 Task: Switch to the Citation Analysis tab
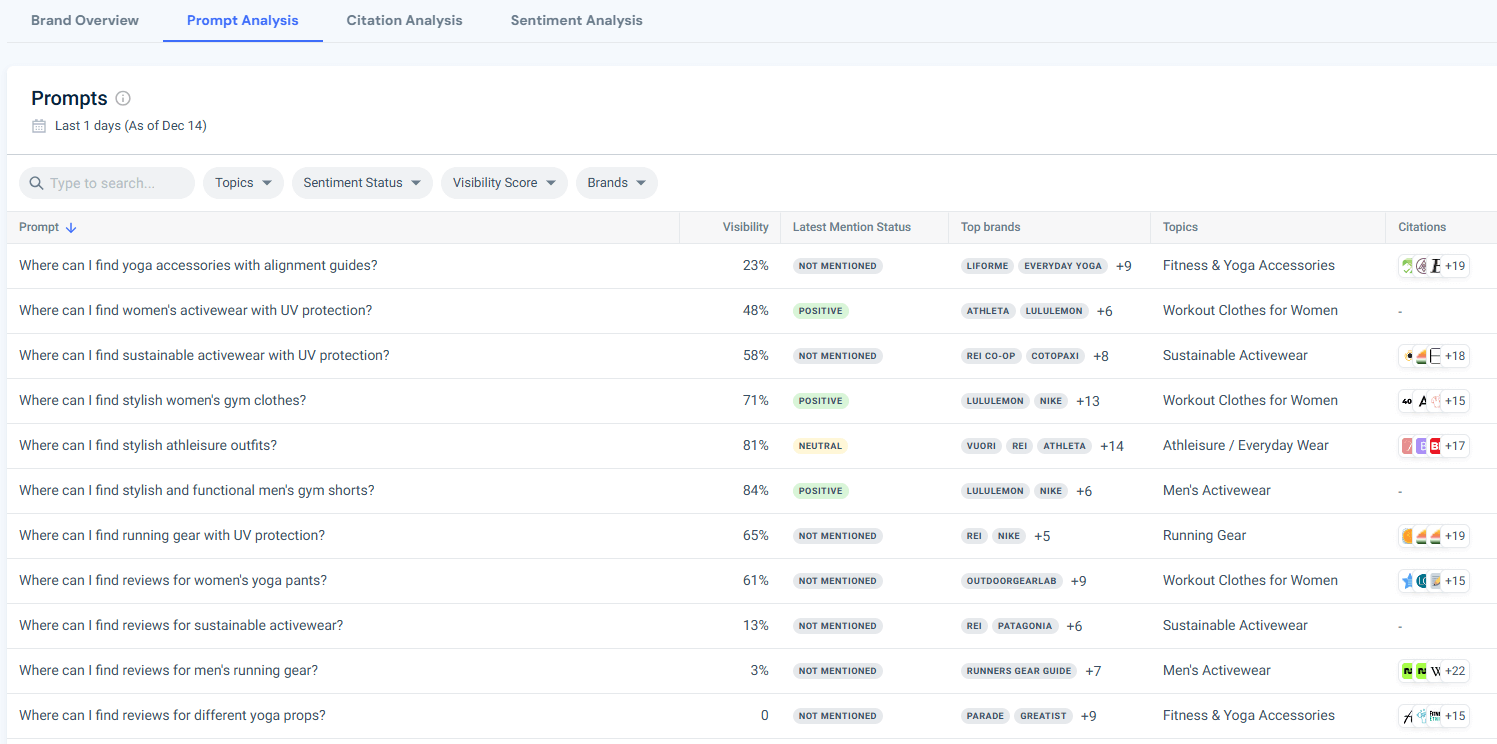click(404, 20)
